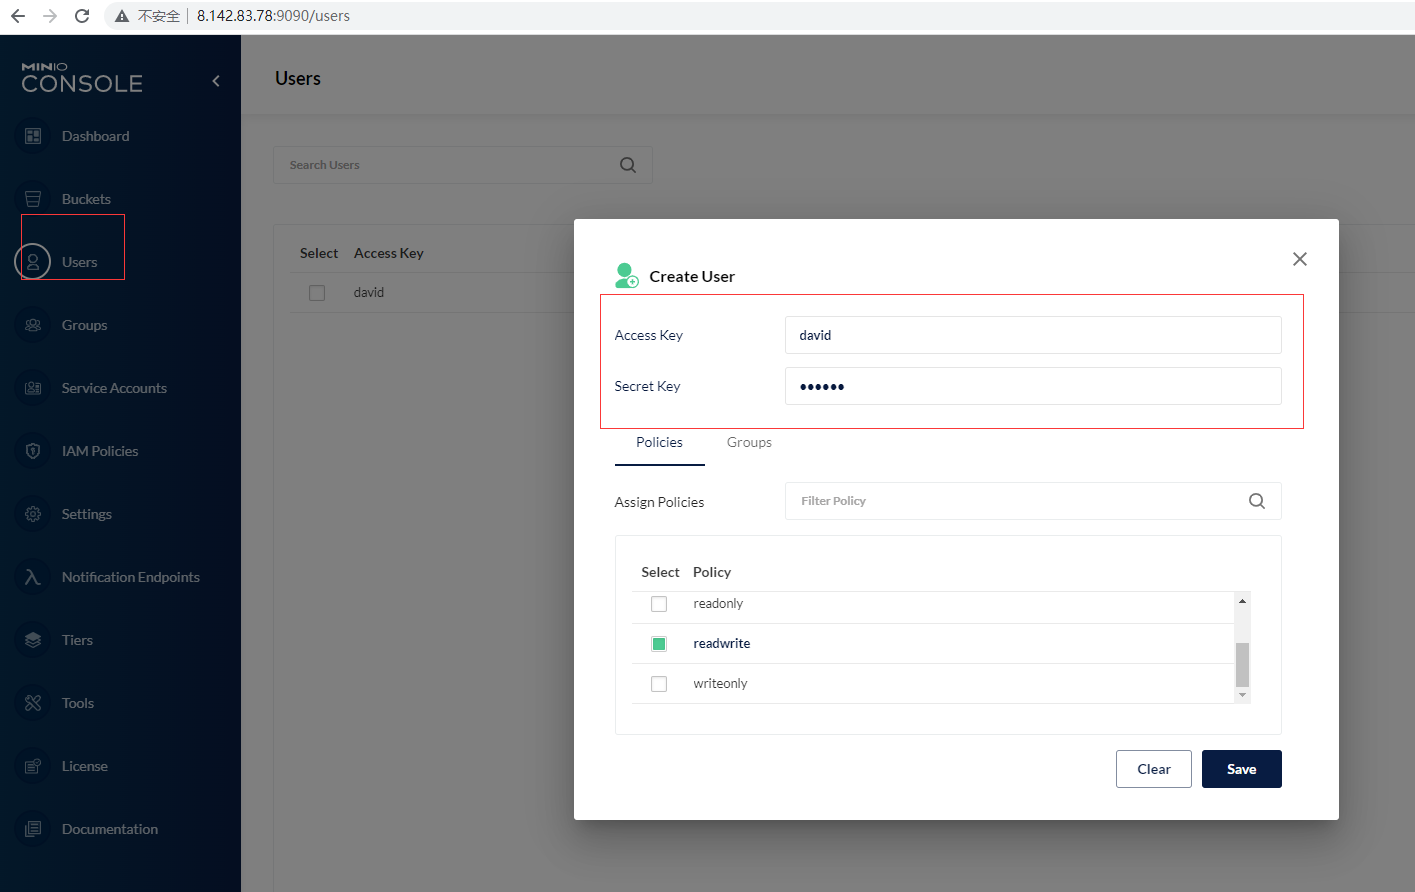Click the browser back arrow

pos(18,16)
